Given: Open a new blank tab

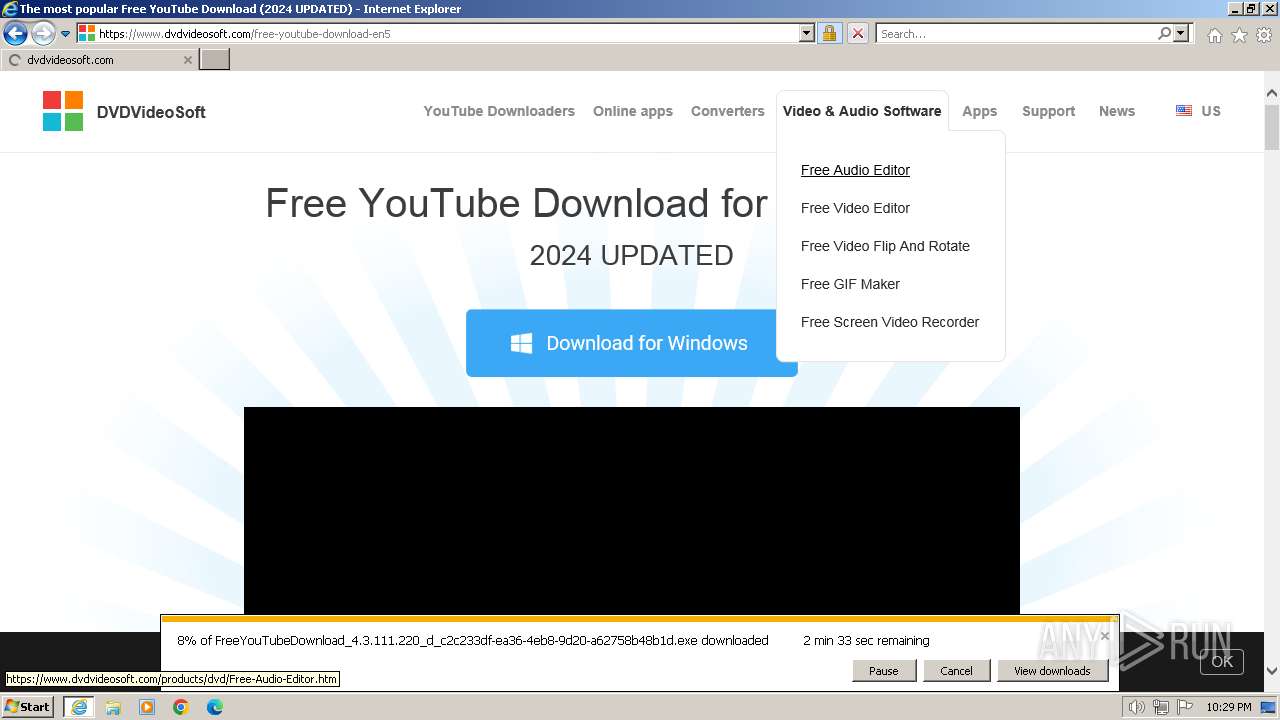Looking at the screenshot, I should coord(215,59).
